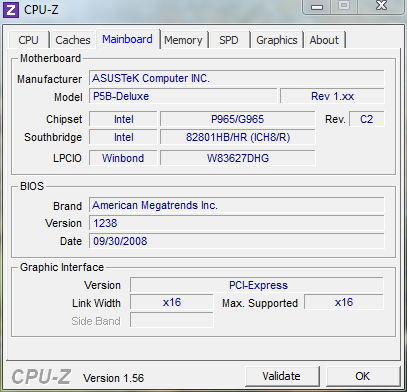Open the SPD tab
This screenshot has width=407, height=392.
(x=229, y=40)
